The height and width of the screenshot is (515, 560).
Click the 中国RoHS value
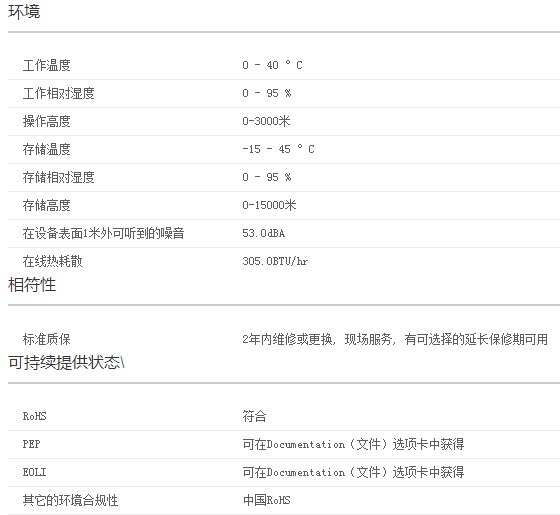266,500
